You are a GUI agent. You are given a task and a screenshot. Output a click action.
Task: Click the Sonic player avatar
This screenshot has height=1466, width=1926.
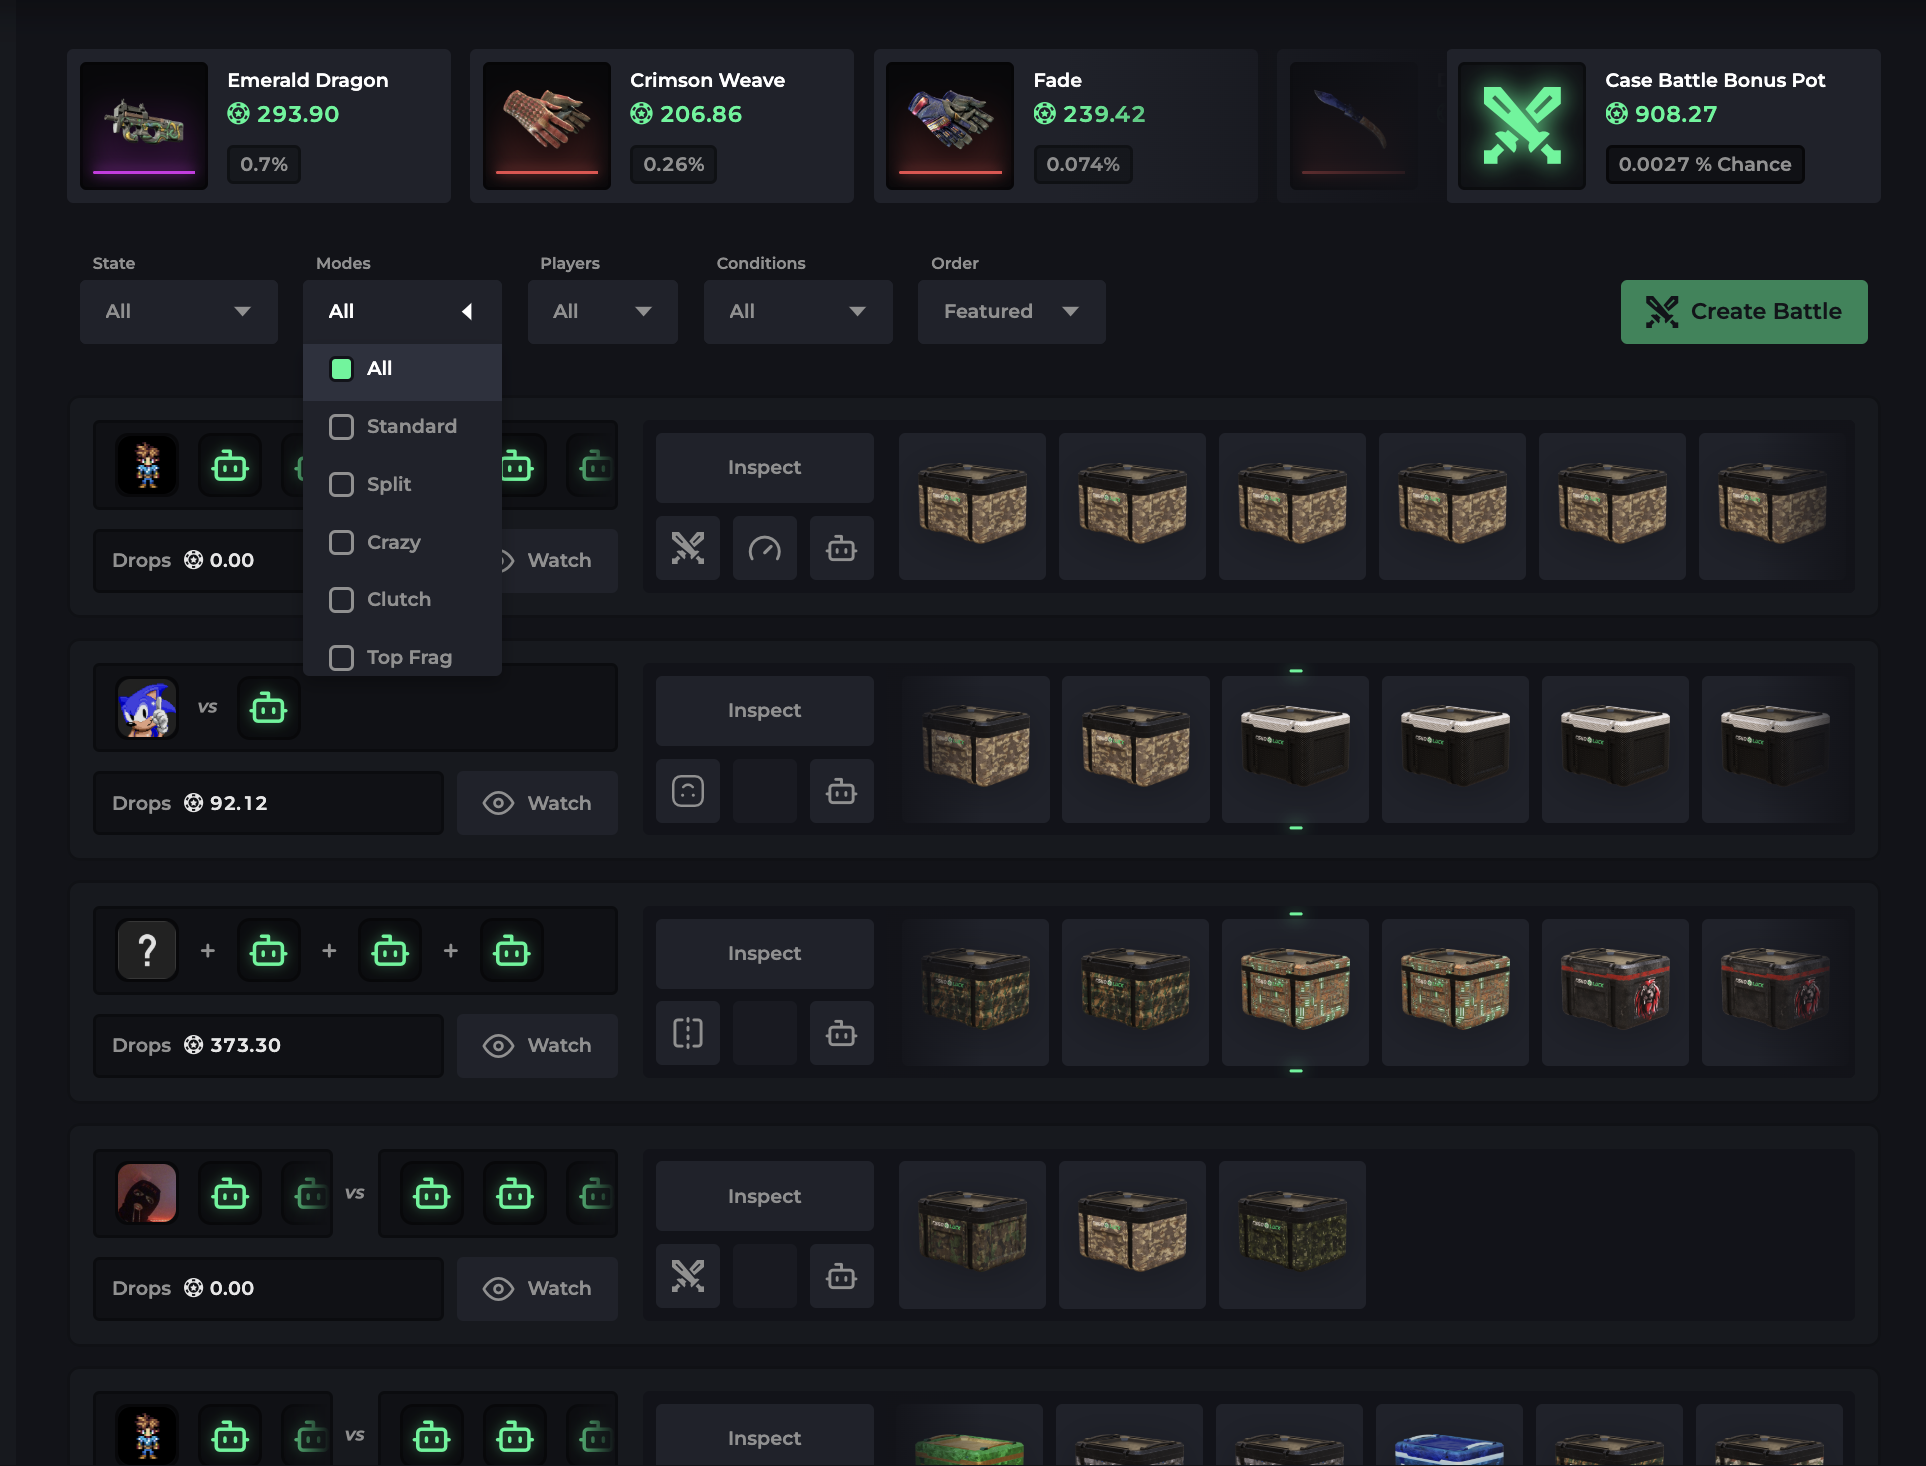click(x=147, y=709)
